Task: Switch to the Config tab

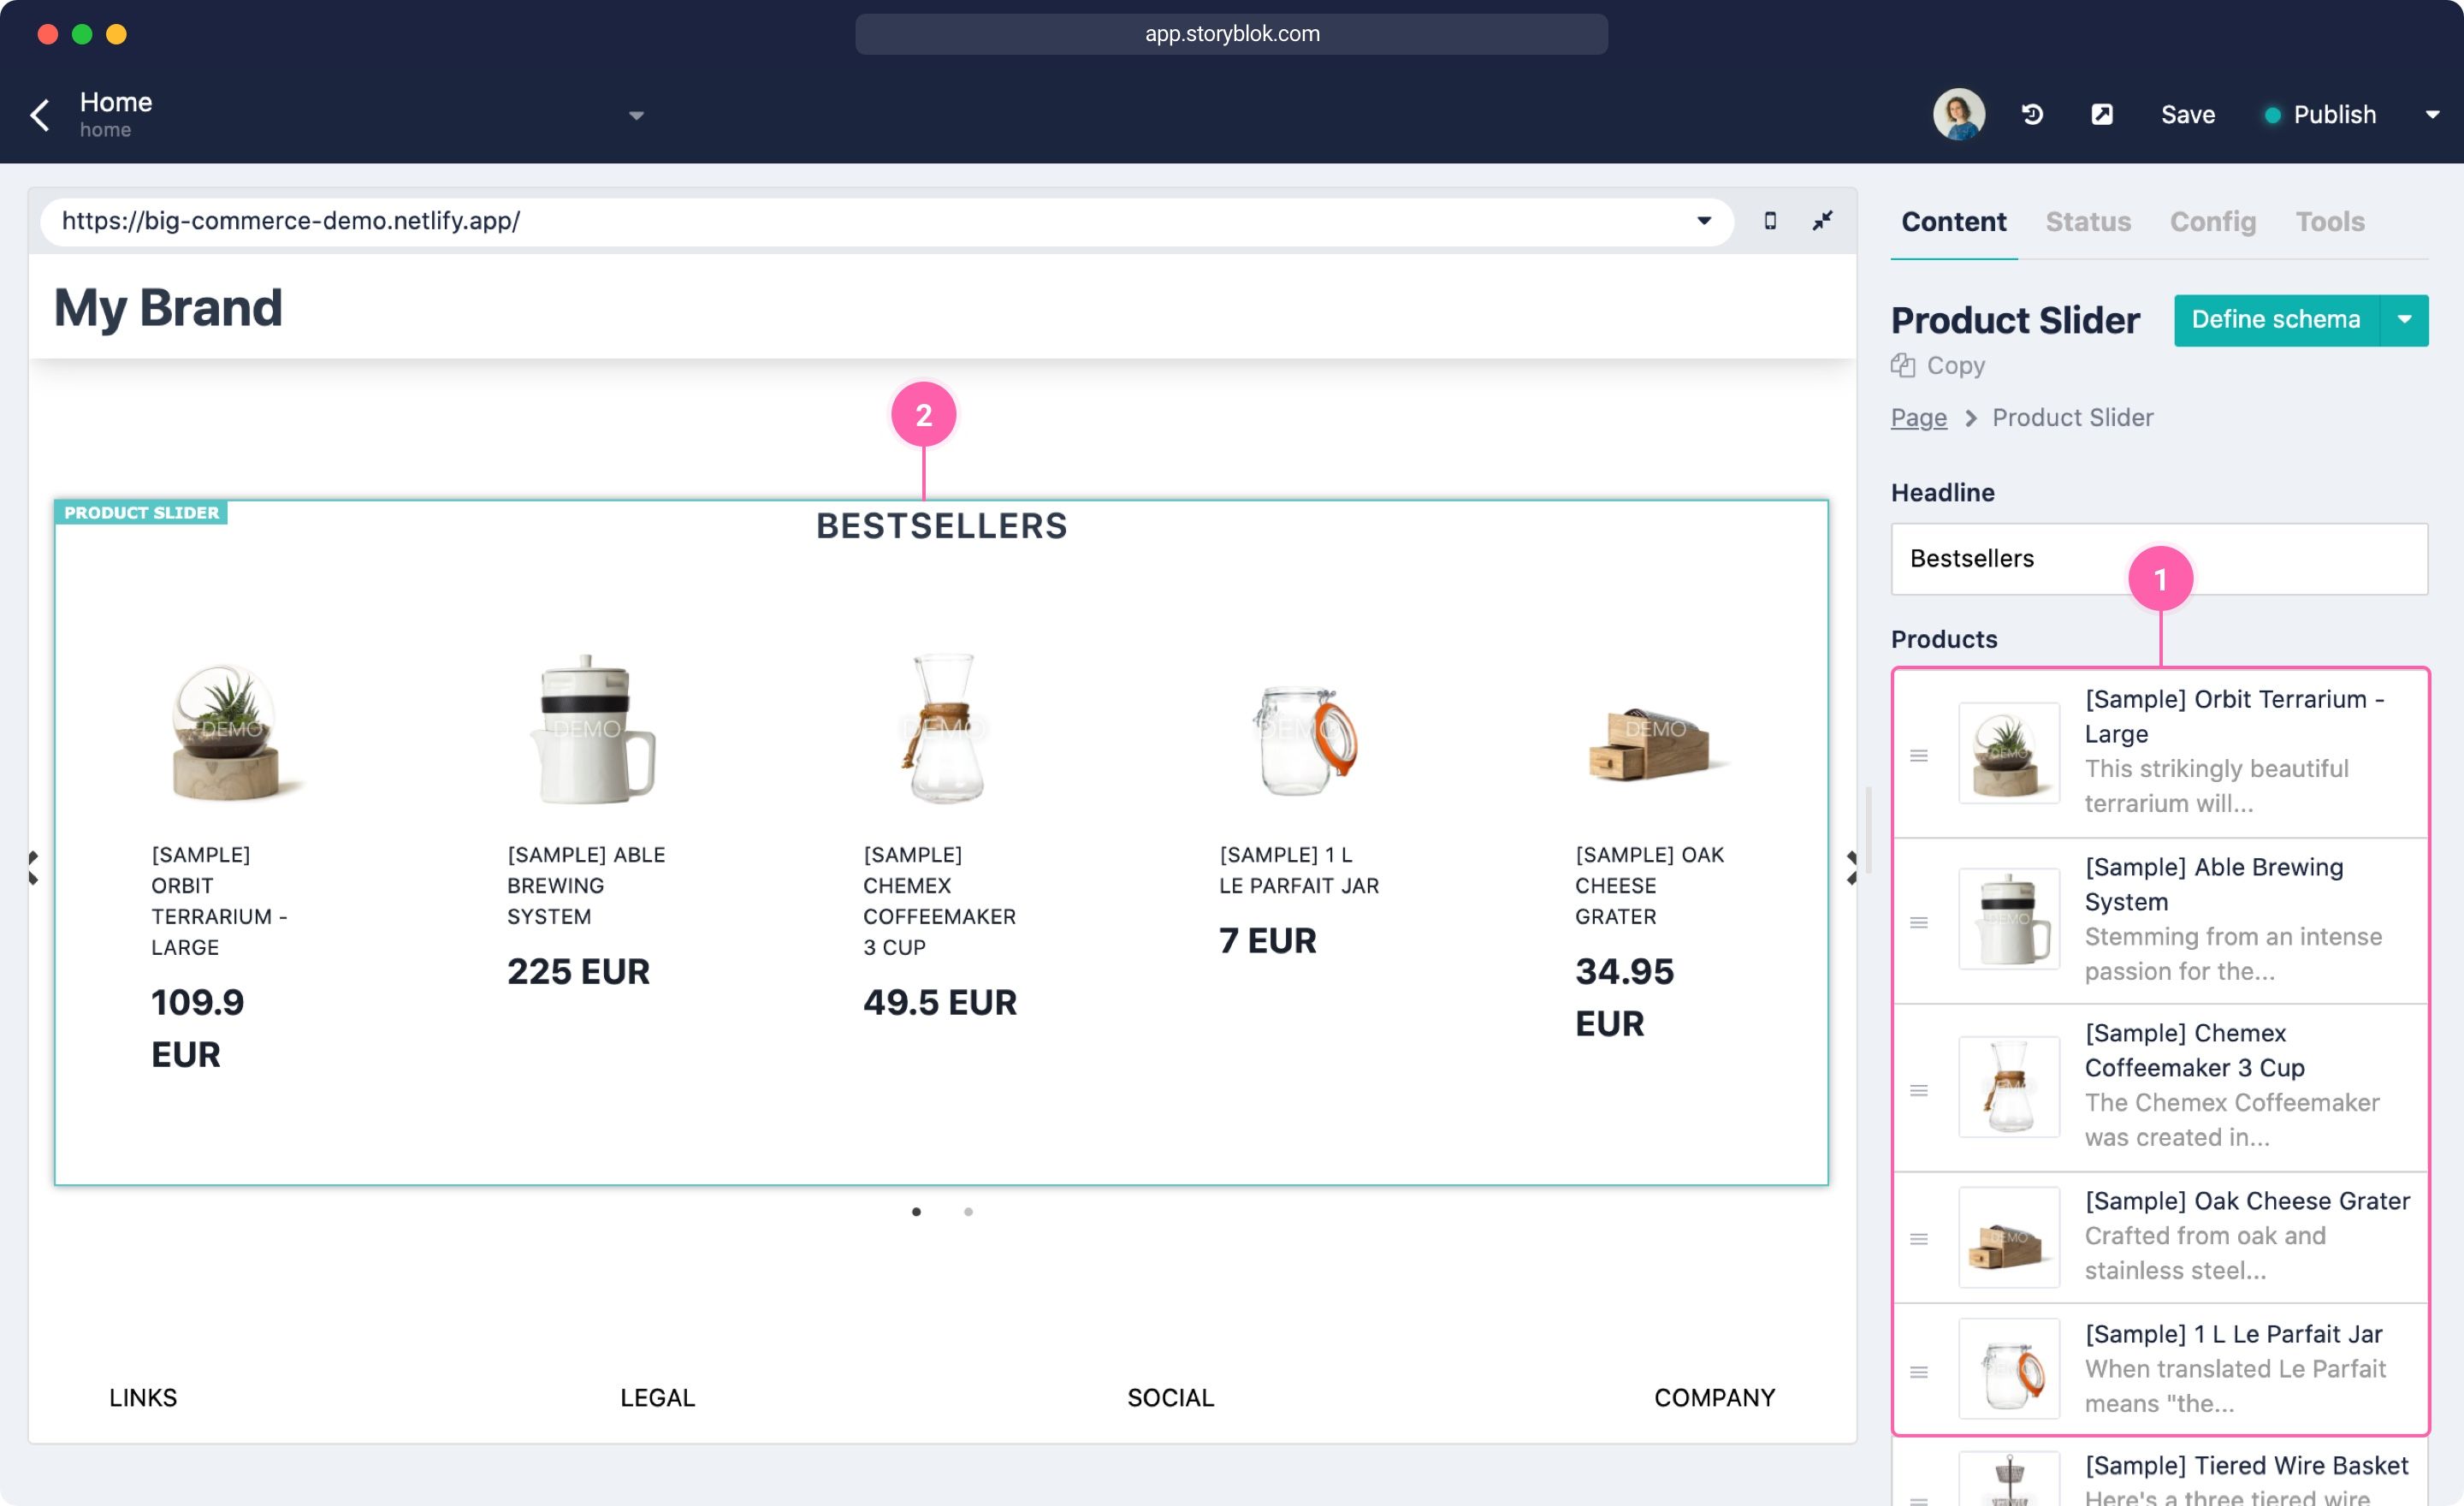Action: (2212, 221)
